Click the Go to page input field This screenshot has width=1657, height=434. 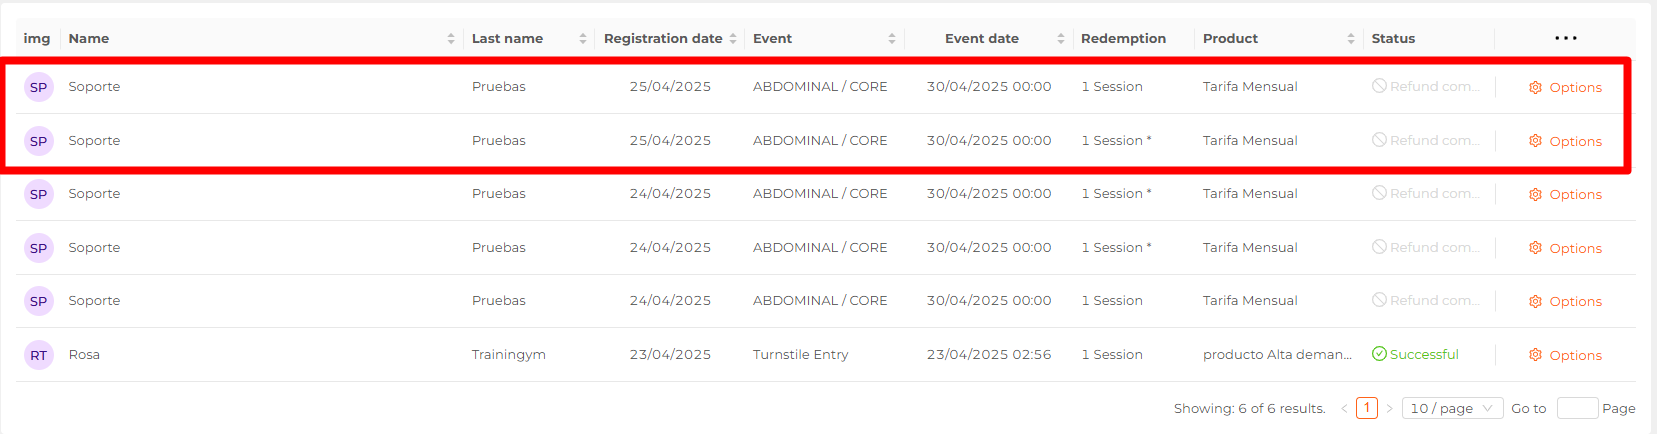pyautogui.click(x=1577, y=408)
